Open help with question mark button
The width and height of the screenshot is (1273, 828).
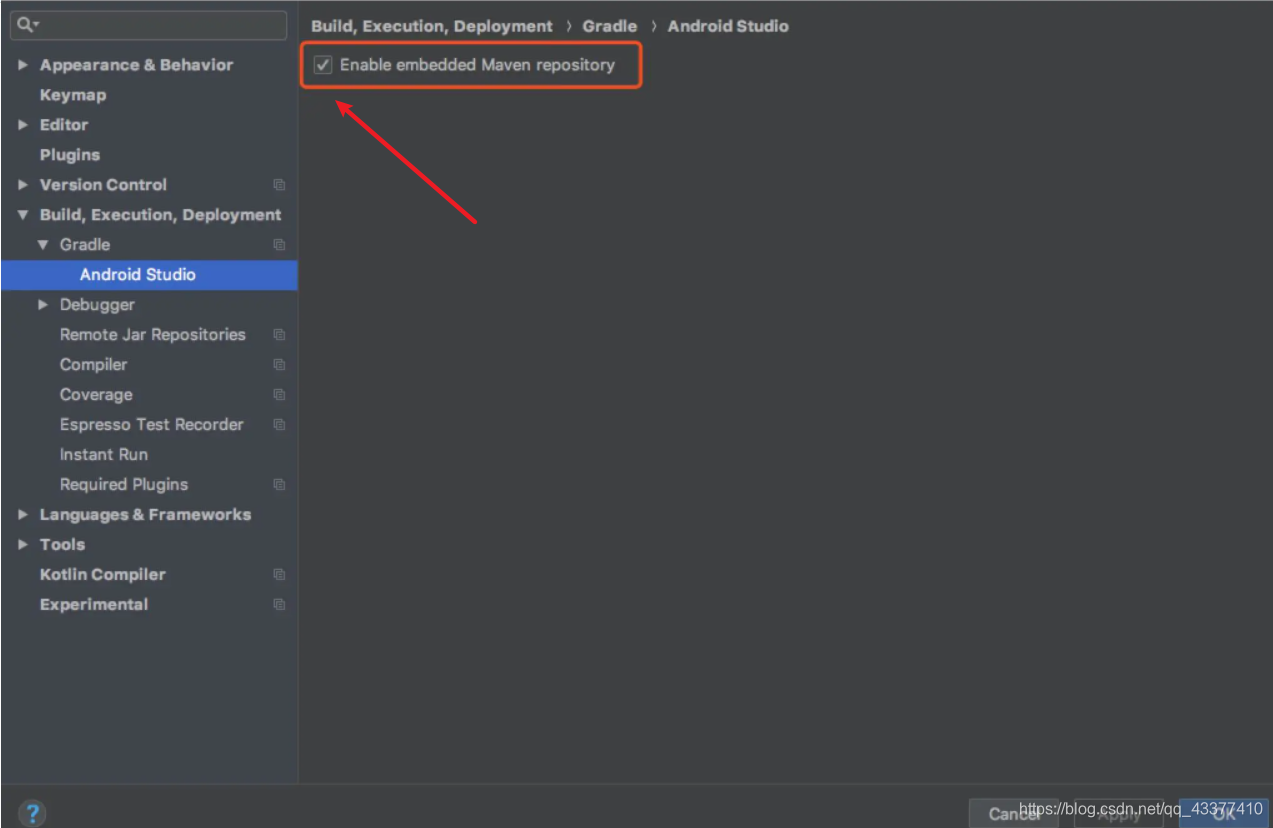32,813
